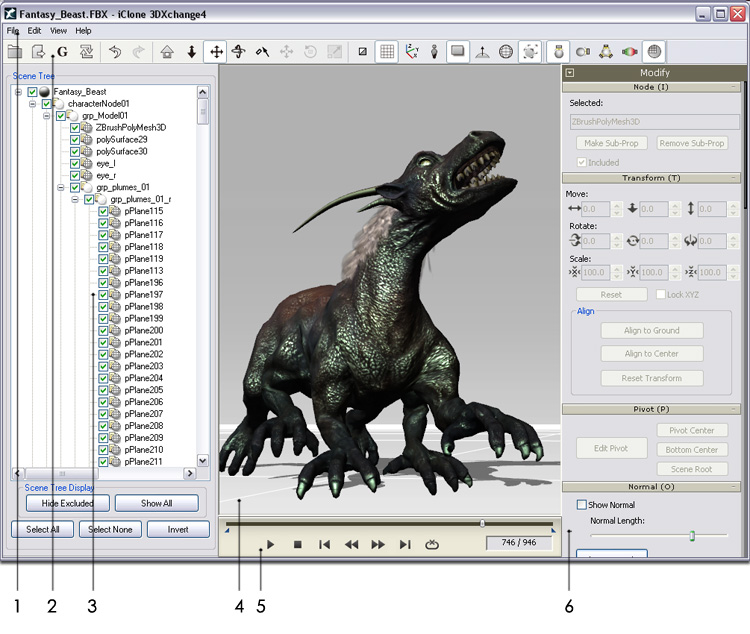Collapse the characterNode01 tree node

click(32, 104)
